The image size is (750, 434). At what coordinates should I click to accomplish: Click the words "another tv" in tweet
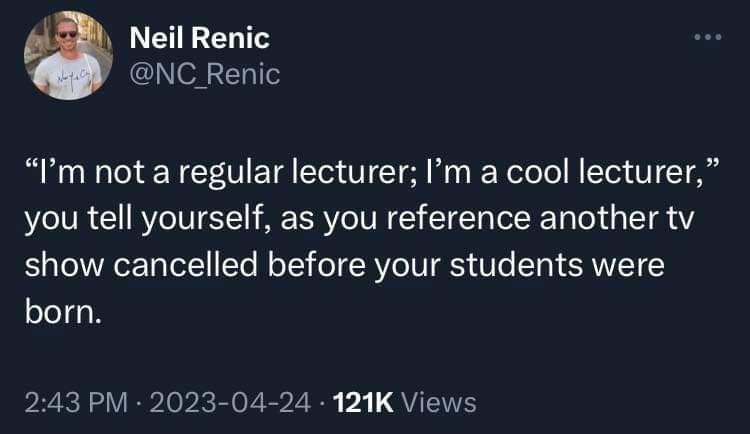(x=617, y=219)
